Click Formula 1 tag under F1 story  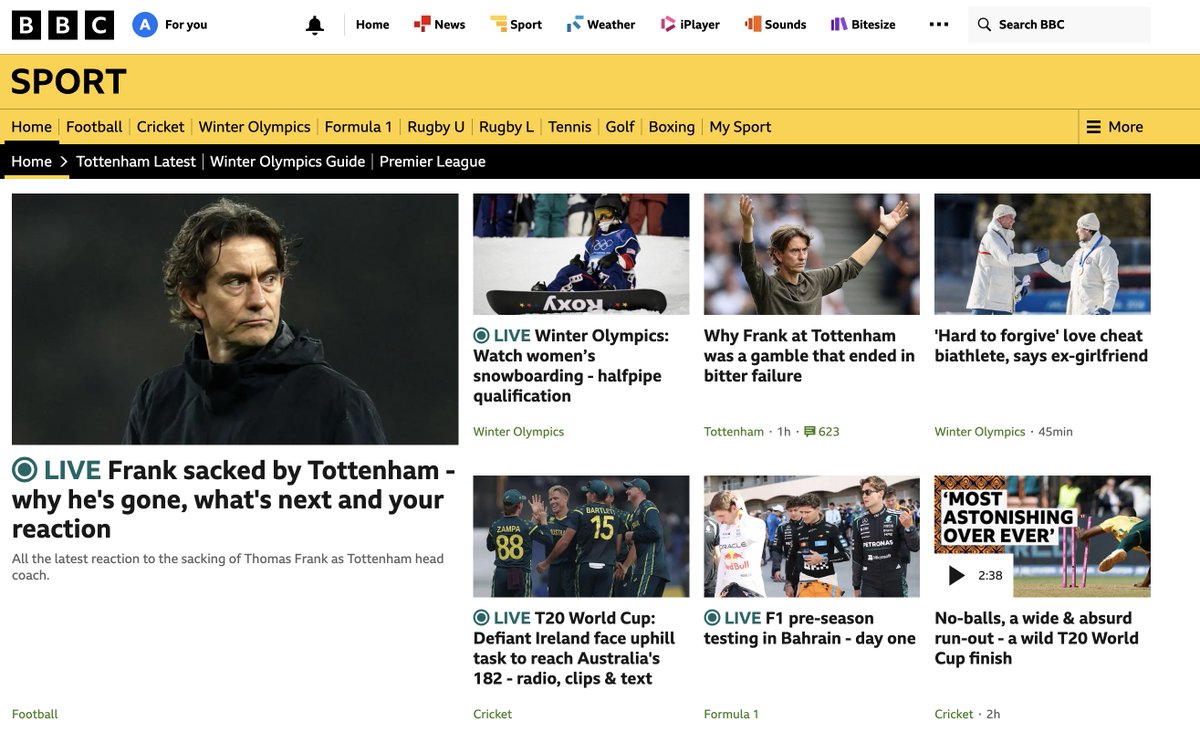point(731,714)
